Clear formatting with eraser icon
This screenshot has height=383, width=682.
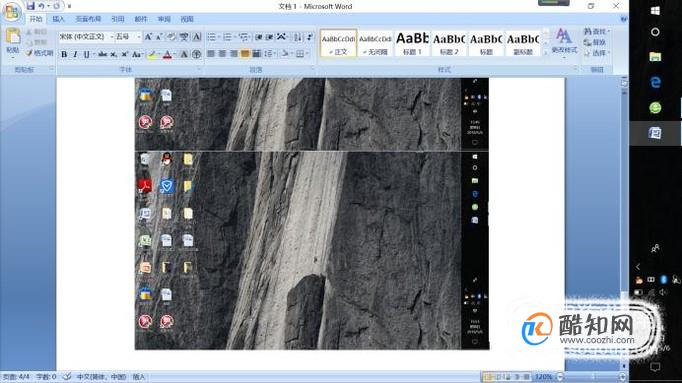click(172, 37)
